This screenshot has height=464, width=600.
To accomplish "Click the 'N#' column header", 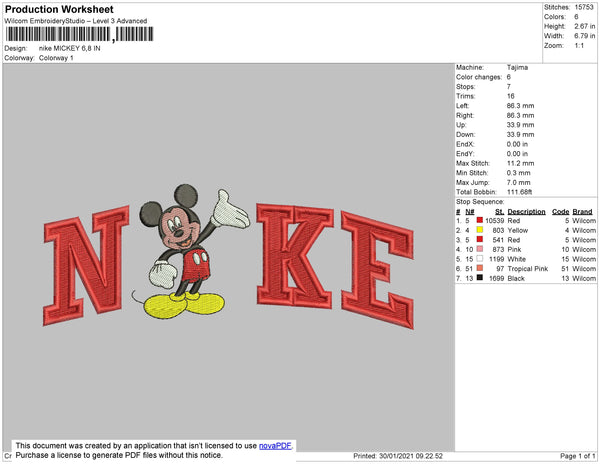I will pyautogui.click(x=470, y=212).
